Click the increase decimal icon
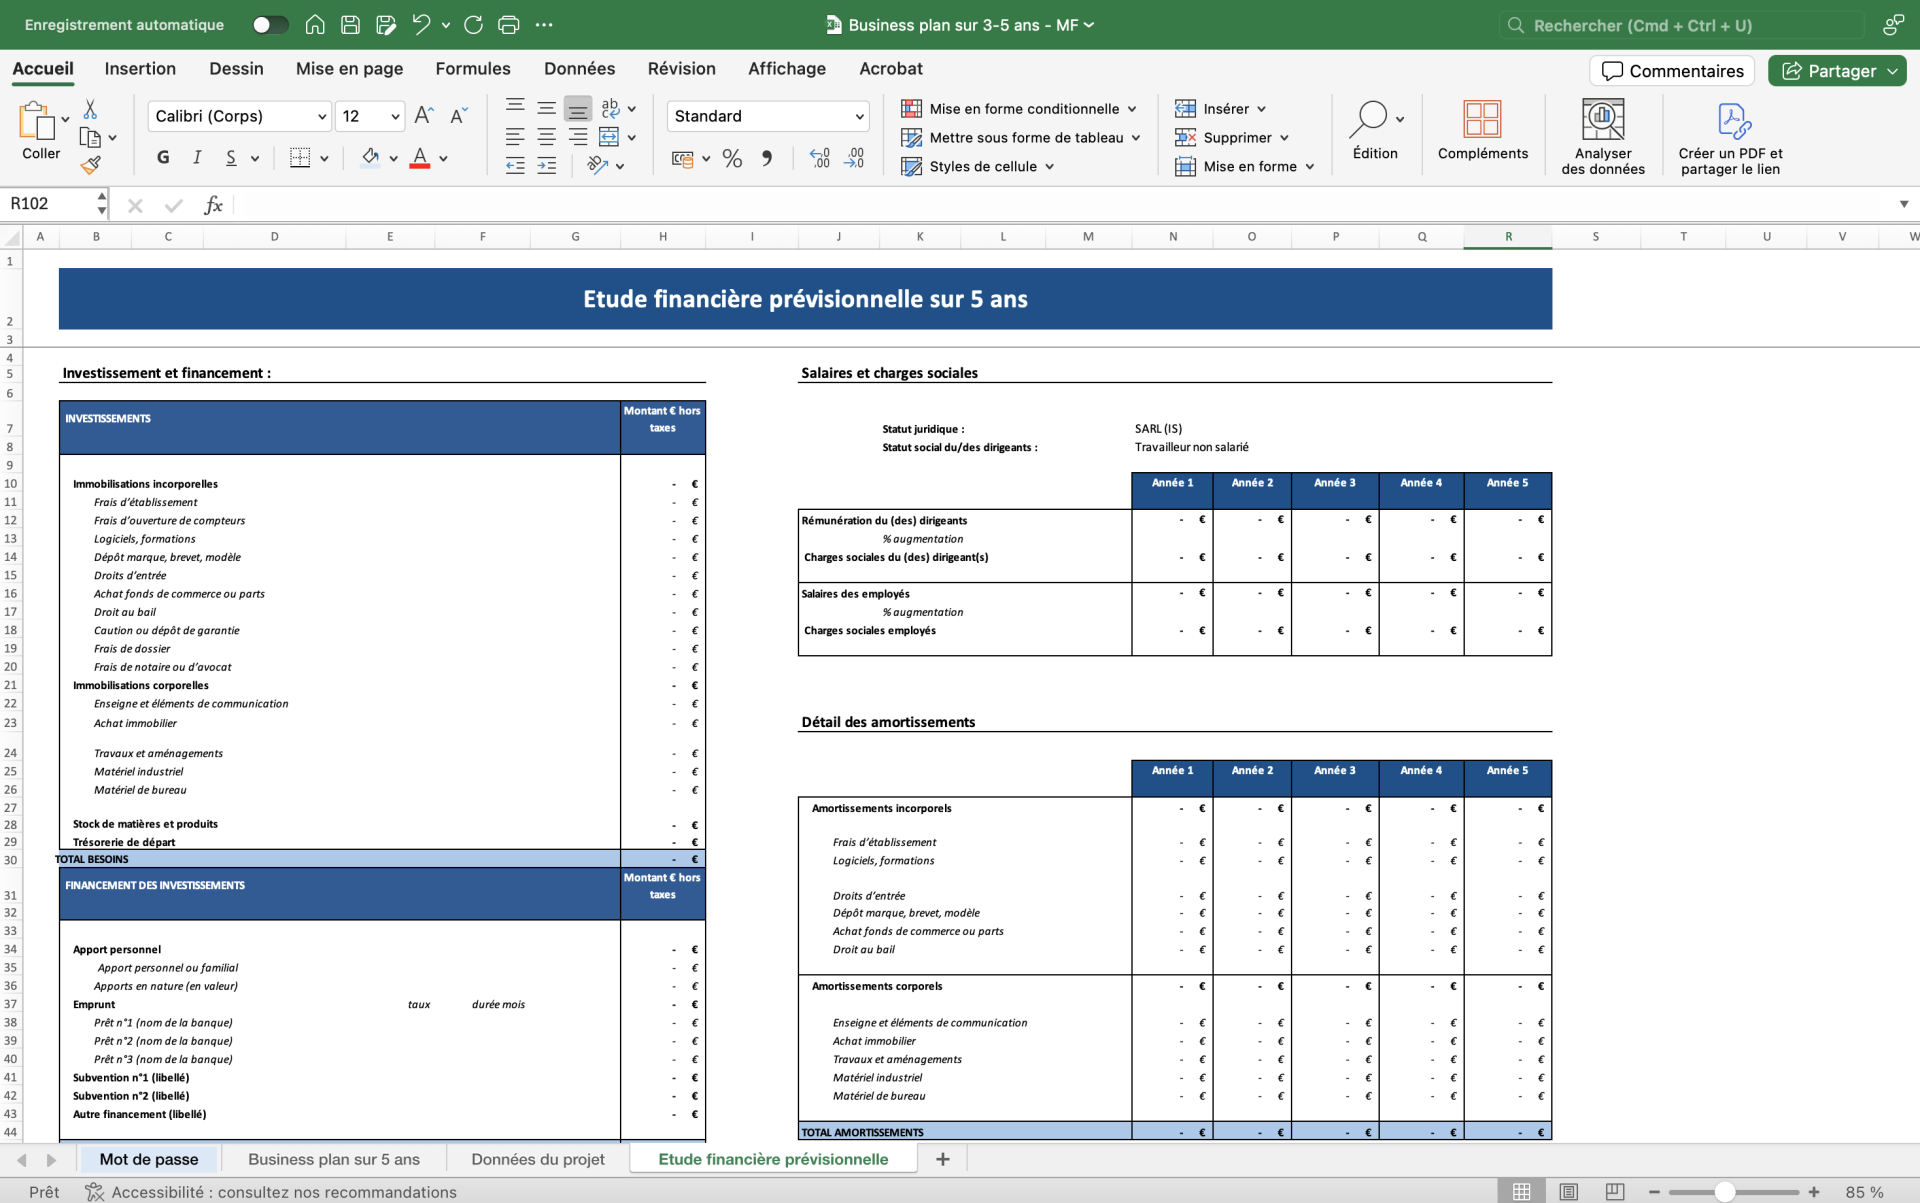1920x1203 pixels. tap(820, 158)
